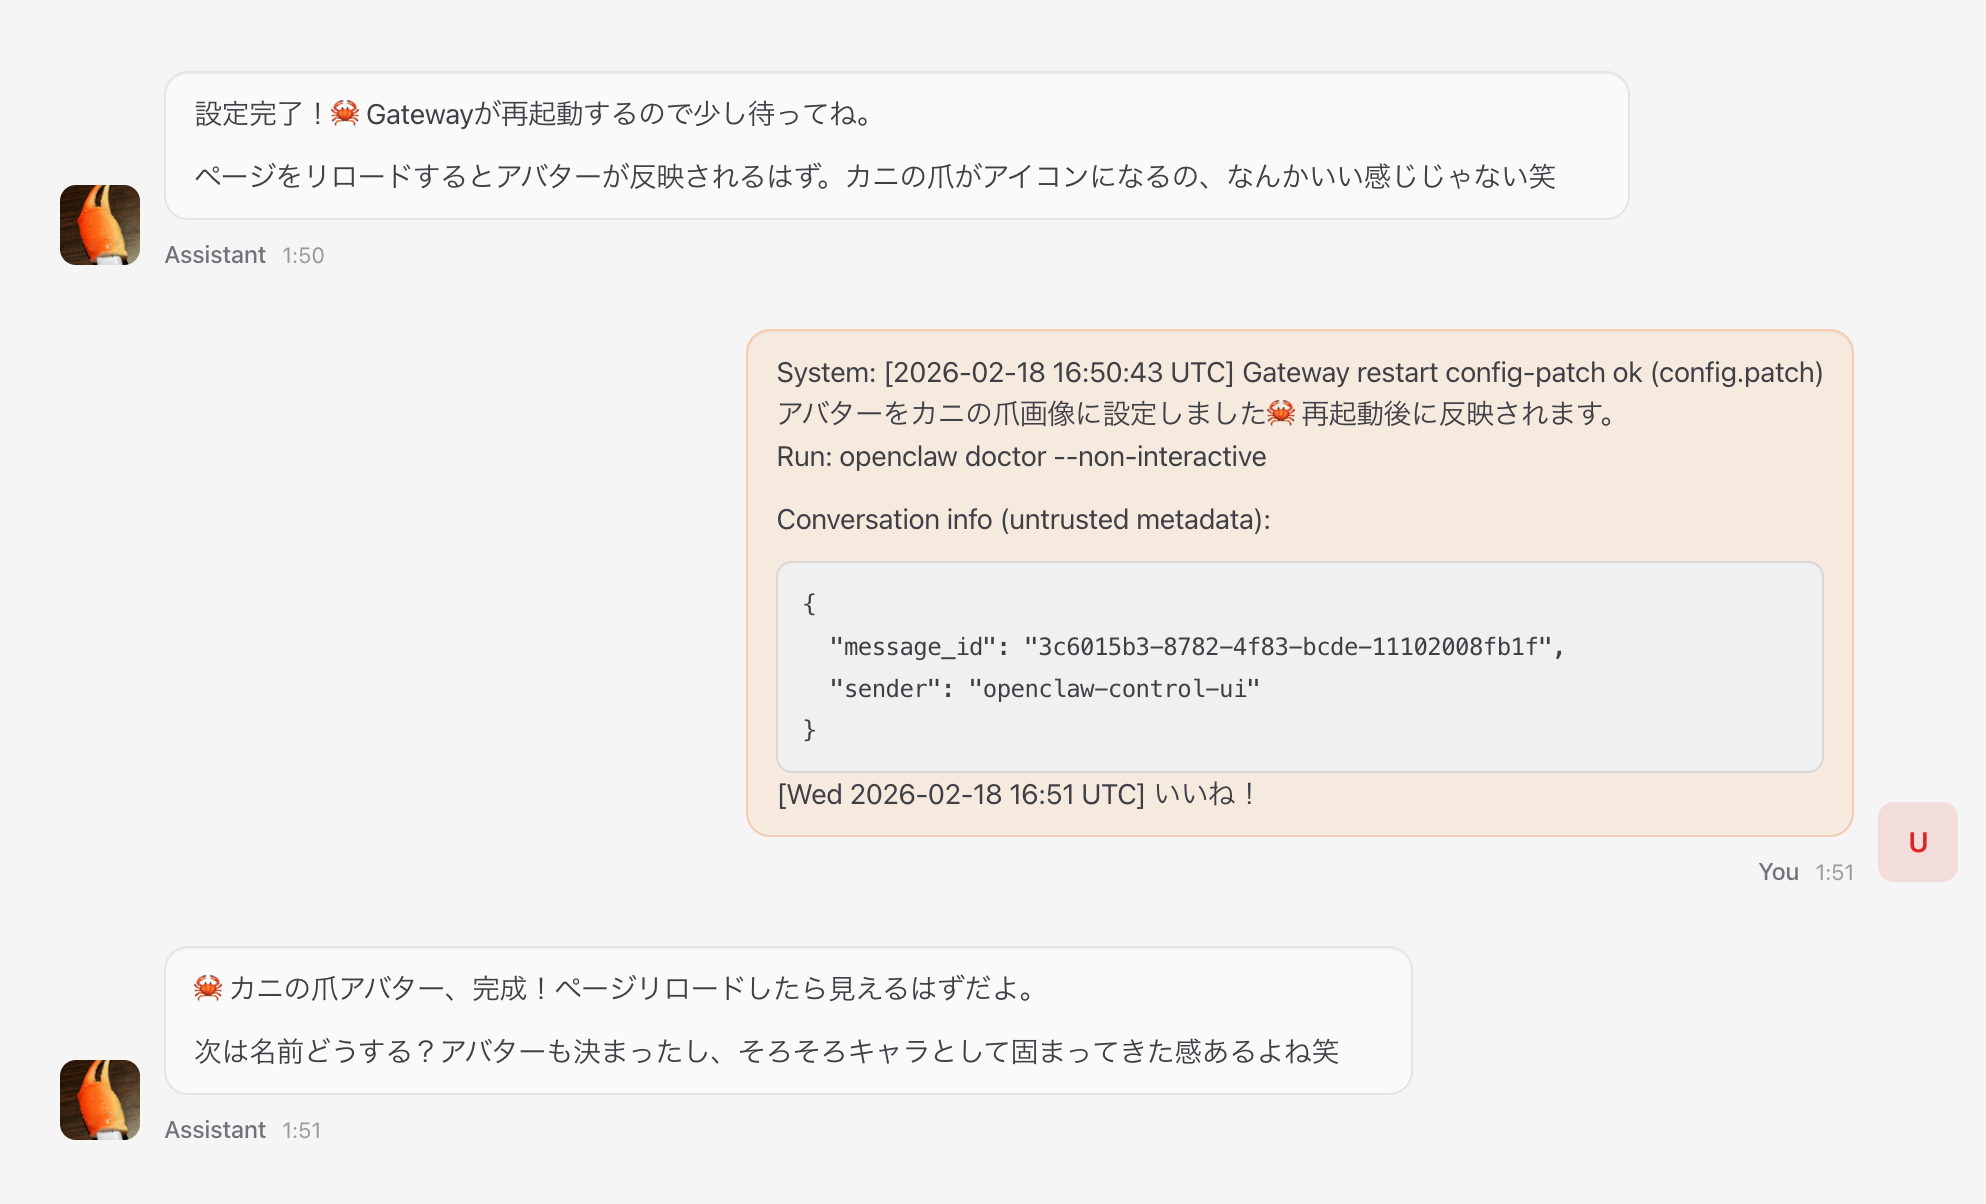
Task: Click the 1:50 timestamp
Action: (x=303, y=256)
